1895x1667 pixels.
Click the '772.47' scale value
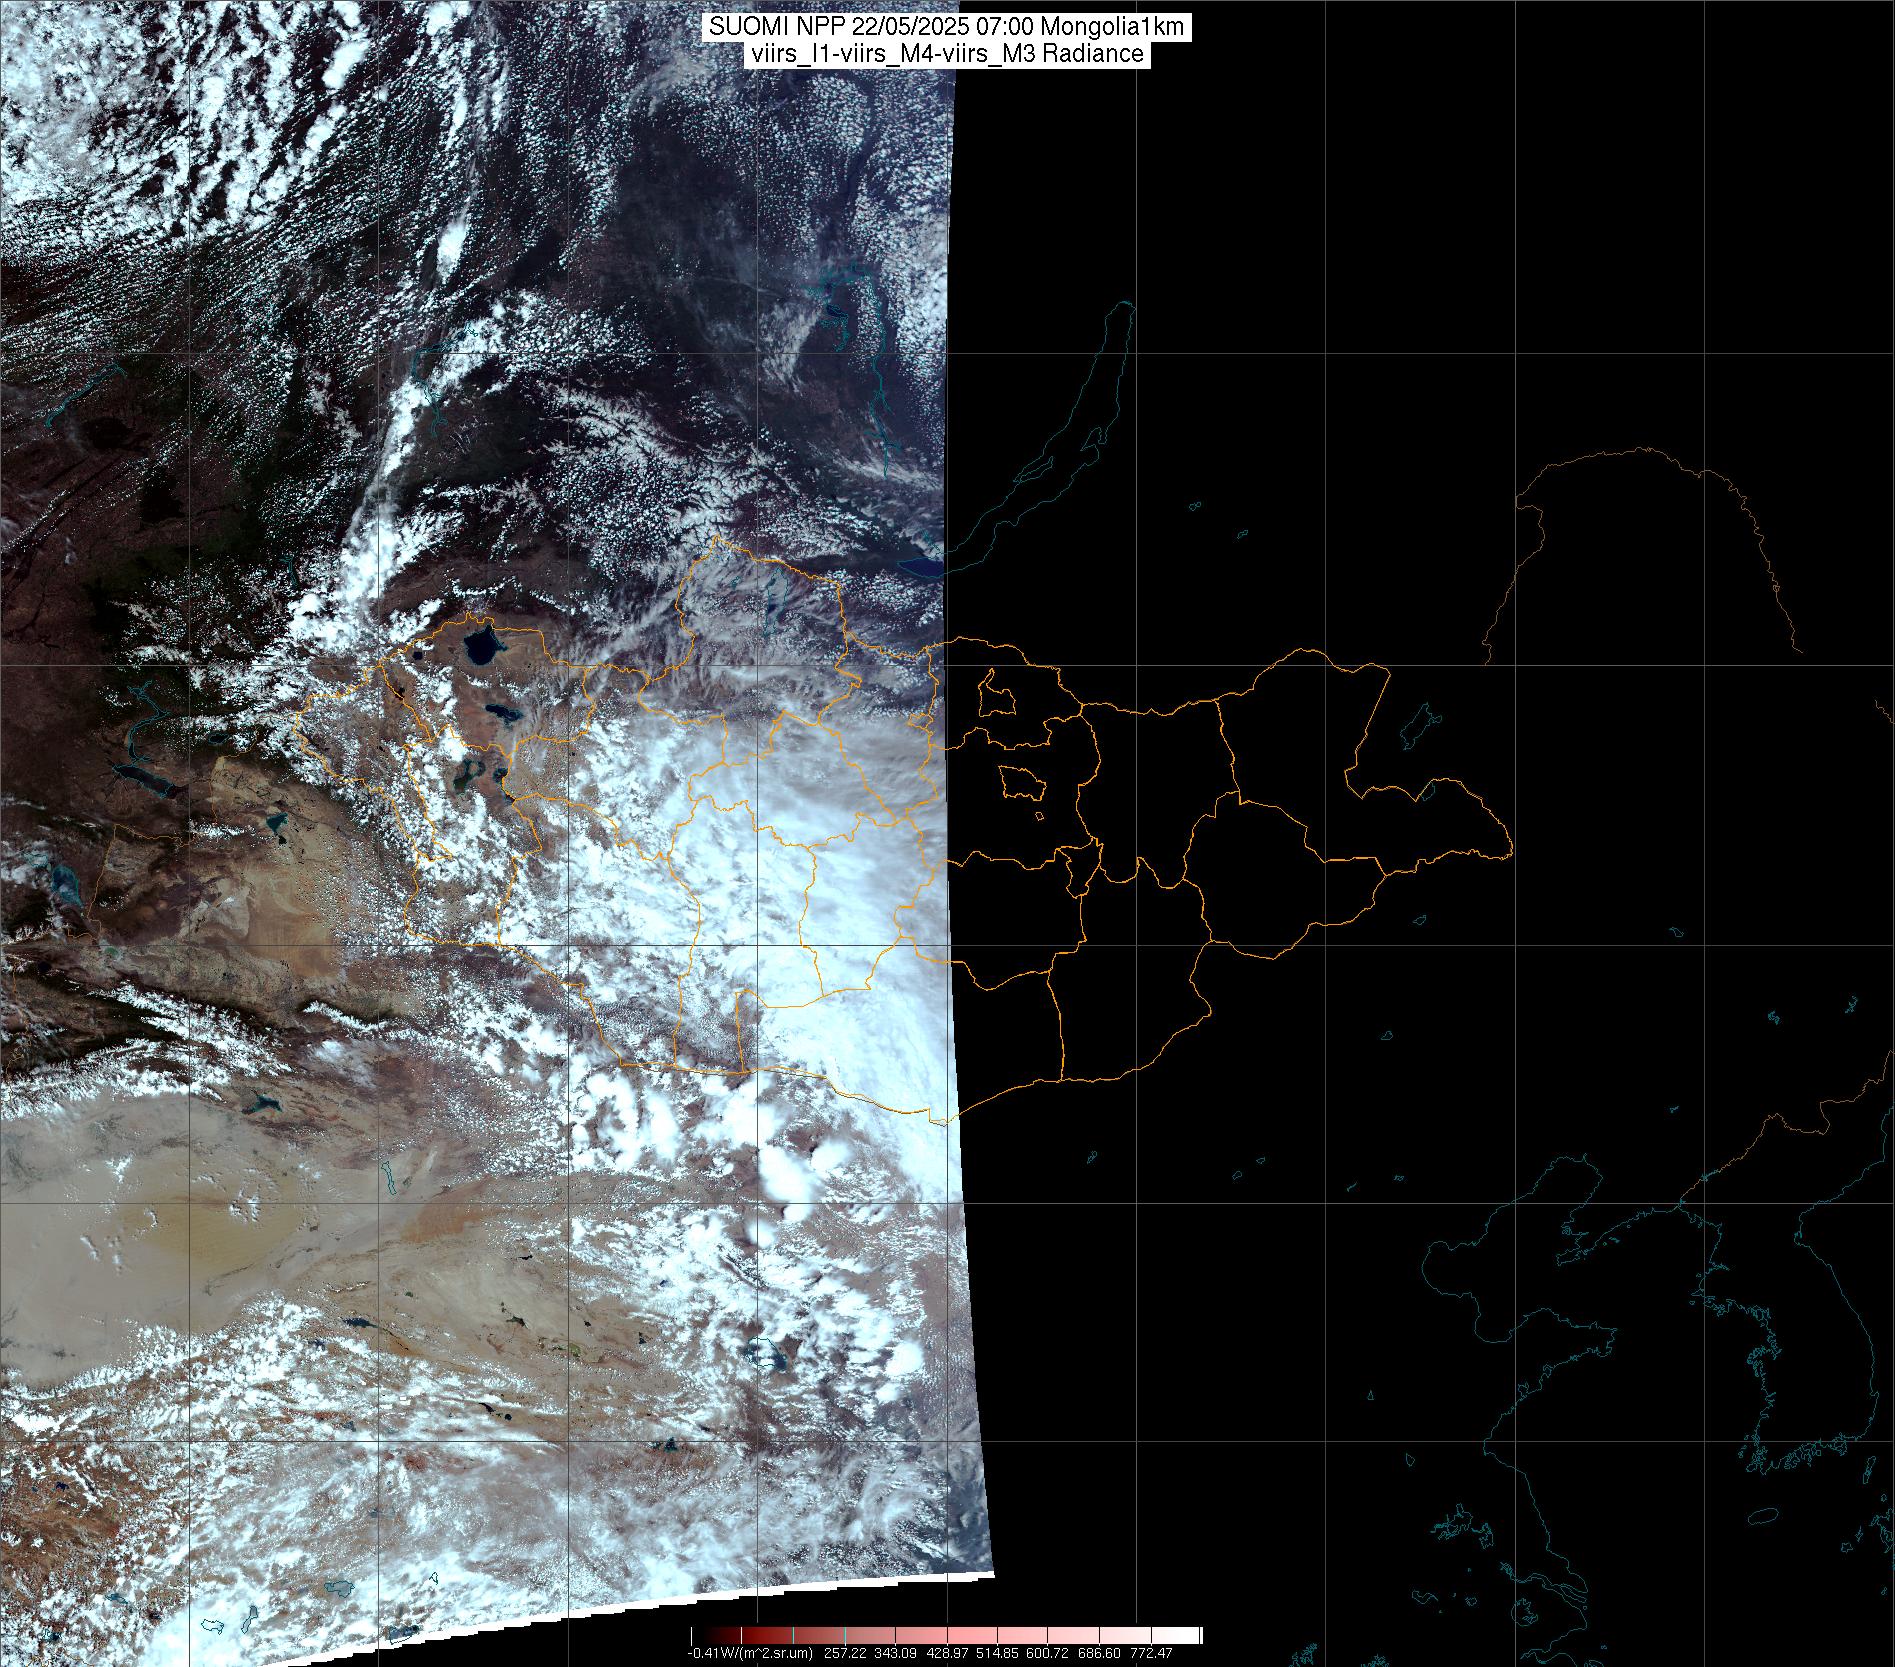click(1151, 1653)
